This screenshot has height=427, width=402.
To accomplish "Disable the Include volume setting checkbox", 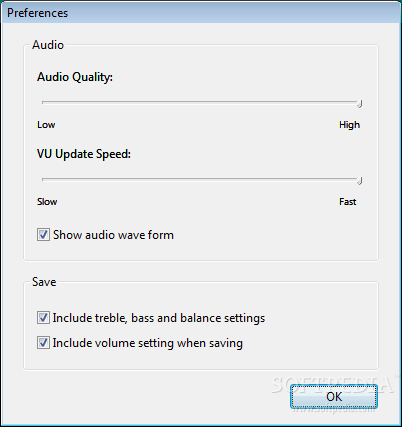I will click(43, 343).
